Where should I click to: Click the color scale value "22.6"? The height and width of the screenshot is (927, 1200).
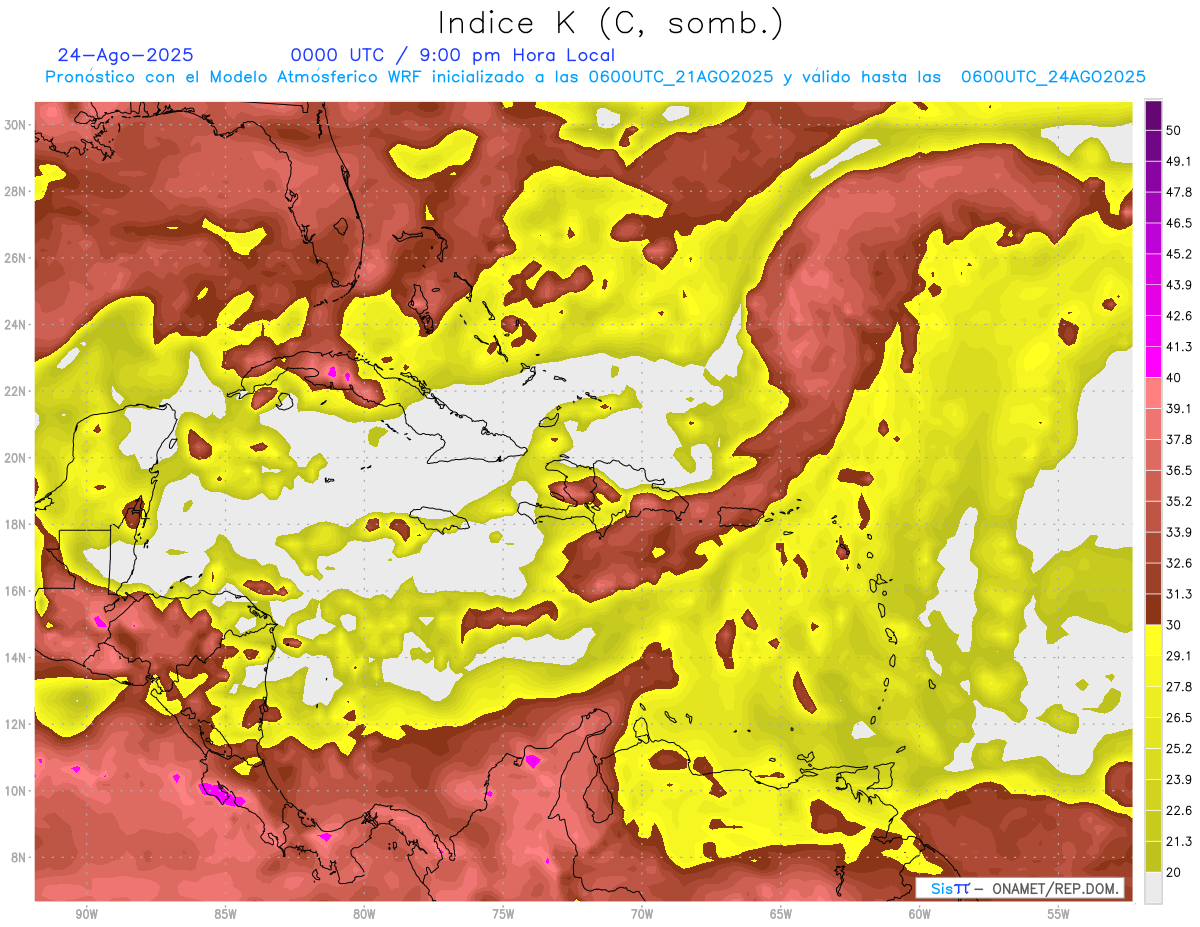(x=1179, y=811)
